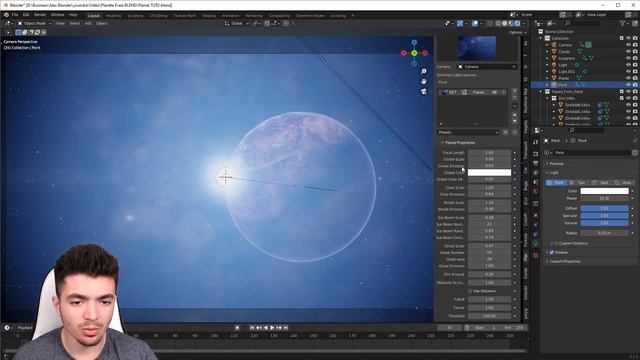The image size is (640, 360).
Task: Open viewport Options dropdown
Action: click(517, 32)
